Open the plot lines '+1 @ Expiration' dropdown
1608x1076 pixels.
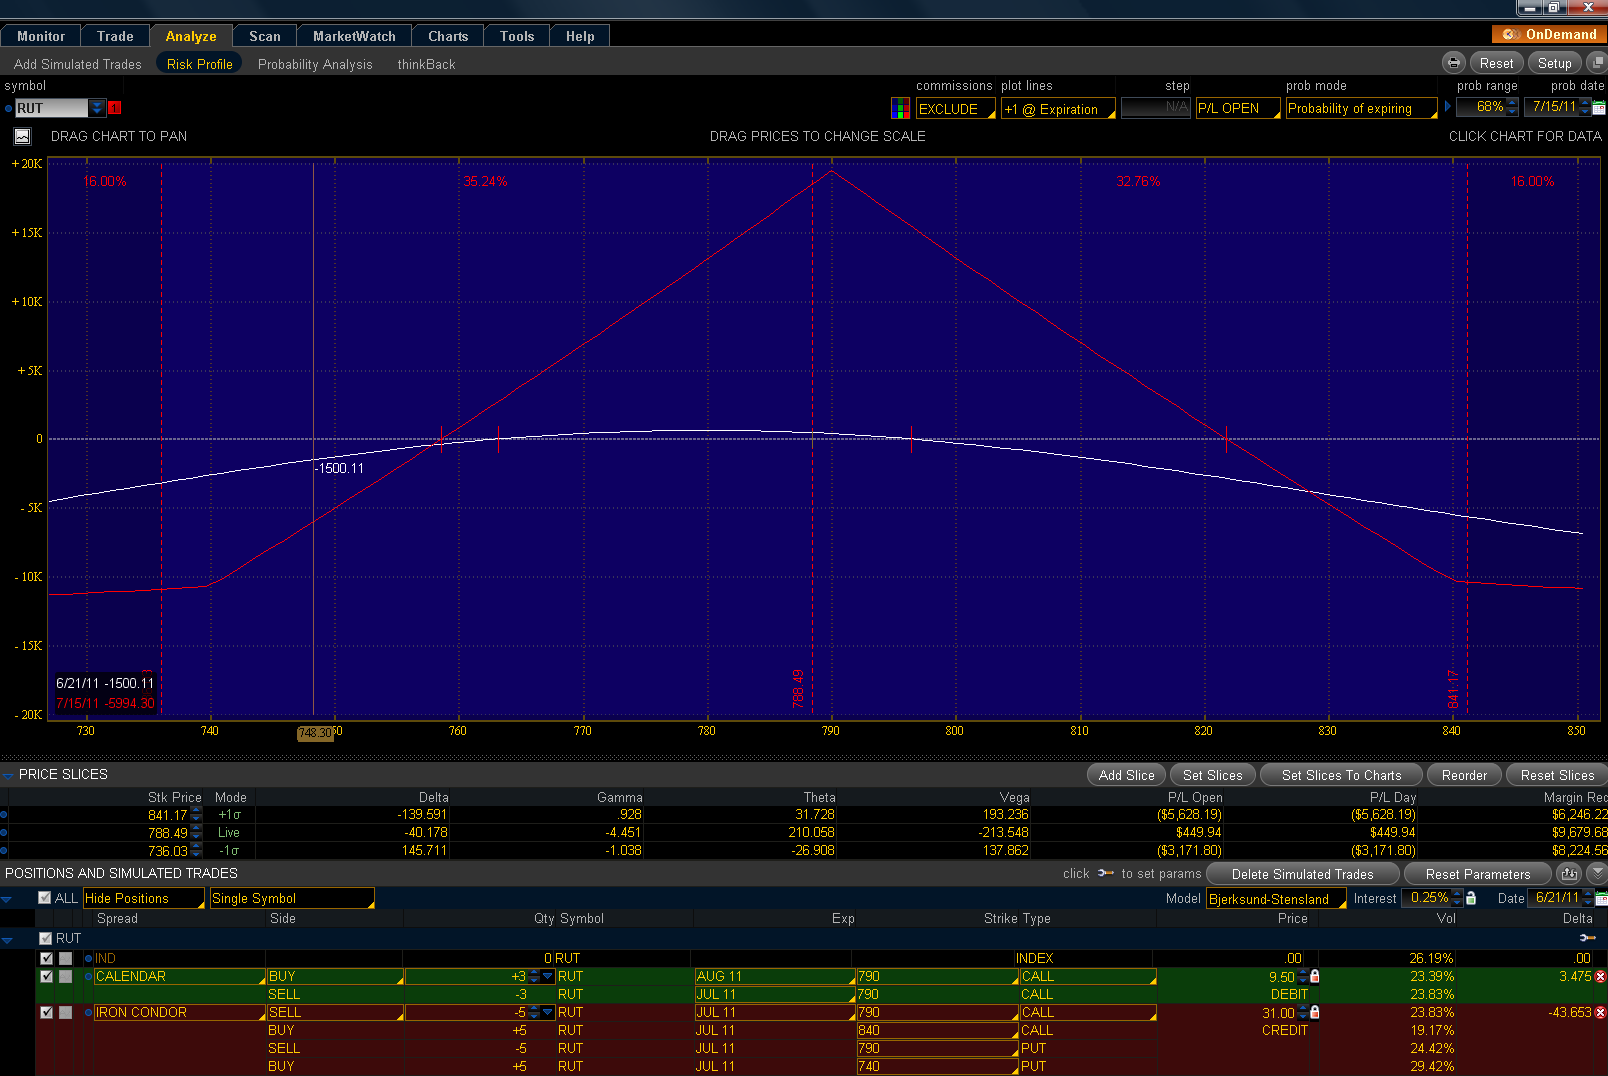click(x=1058, y=109)
